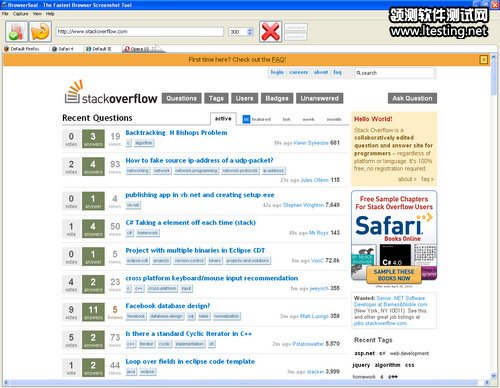
Task: Click the orange refresh arrow icon
Action: (40, 32)
